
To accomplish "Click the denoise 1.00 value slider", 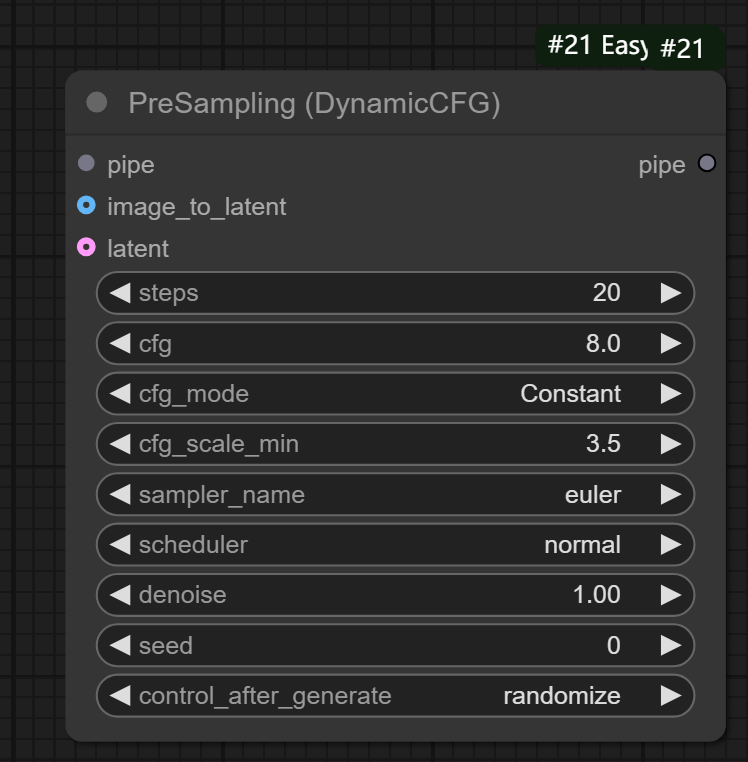I will click(x=395, y=595).
